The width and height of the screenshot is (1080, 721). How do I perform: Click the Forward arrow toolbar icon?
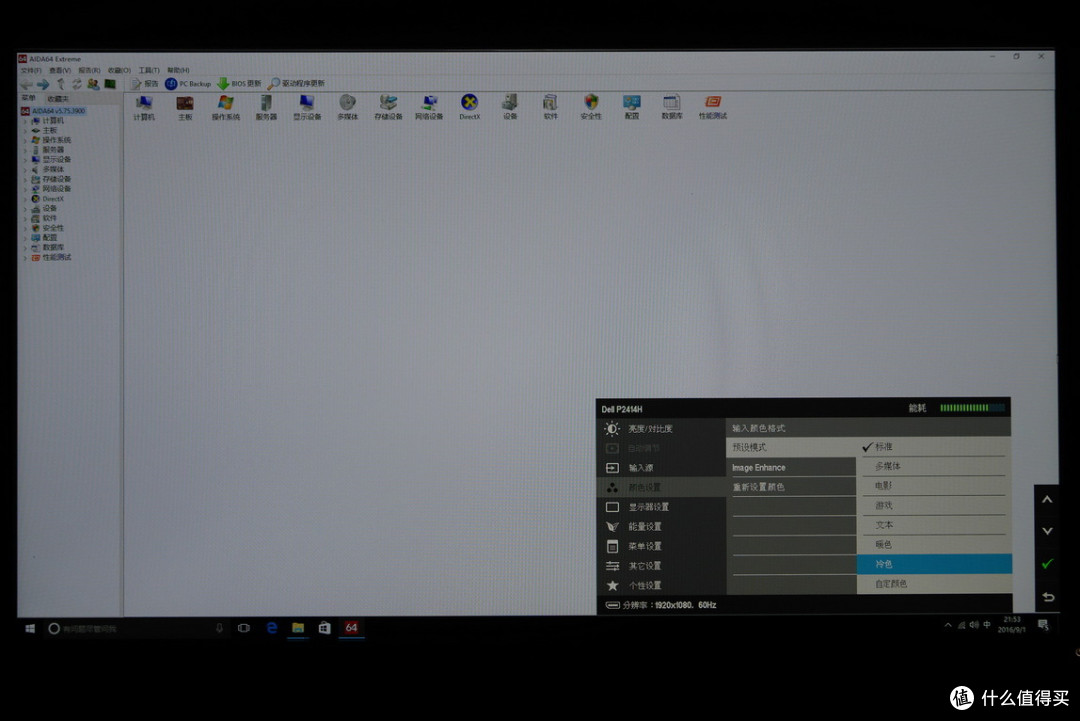pyautogui.click(x=43, y=84)
